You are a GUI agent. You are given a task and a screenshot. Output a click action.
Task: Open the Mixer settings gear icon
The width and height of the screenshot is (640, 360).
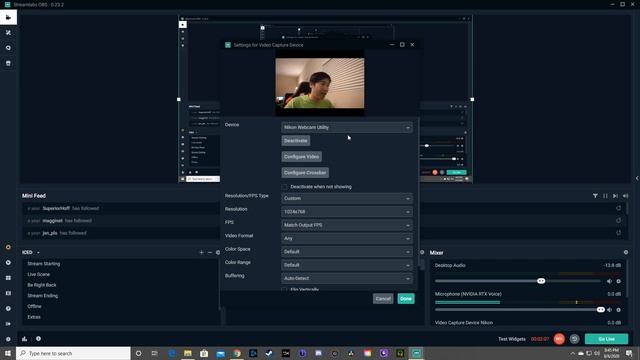coord(626,253)
